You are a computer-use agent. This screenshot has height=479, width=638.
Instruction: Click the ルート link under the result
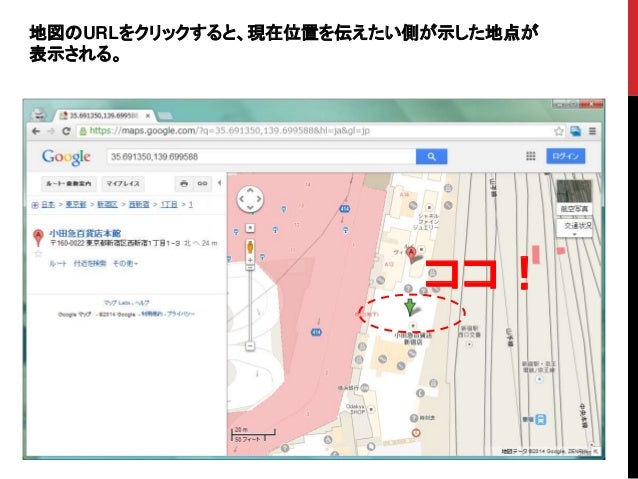(57, 264)
